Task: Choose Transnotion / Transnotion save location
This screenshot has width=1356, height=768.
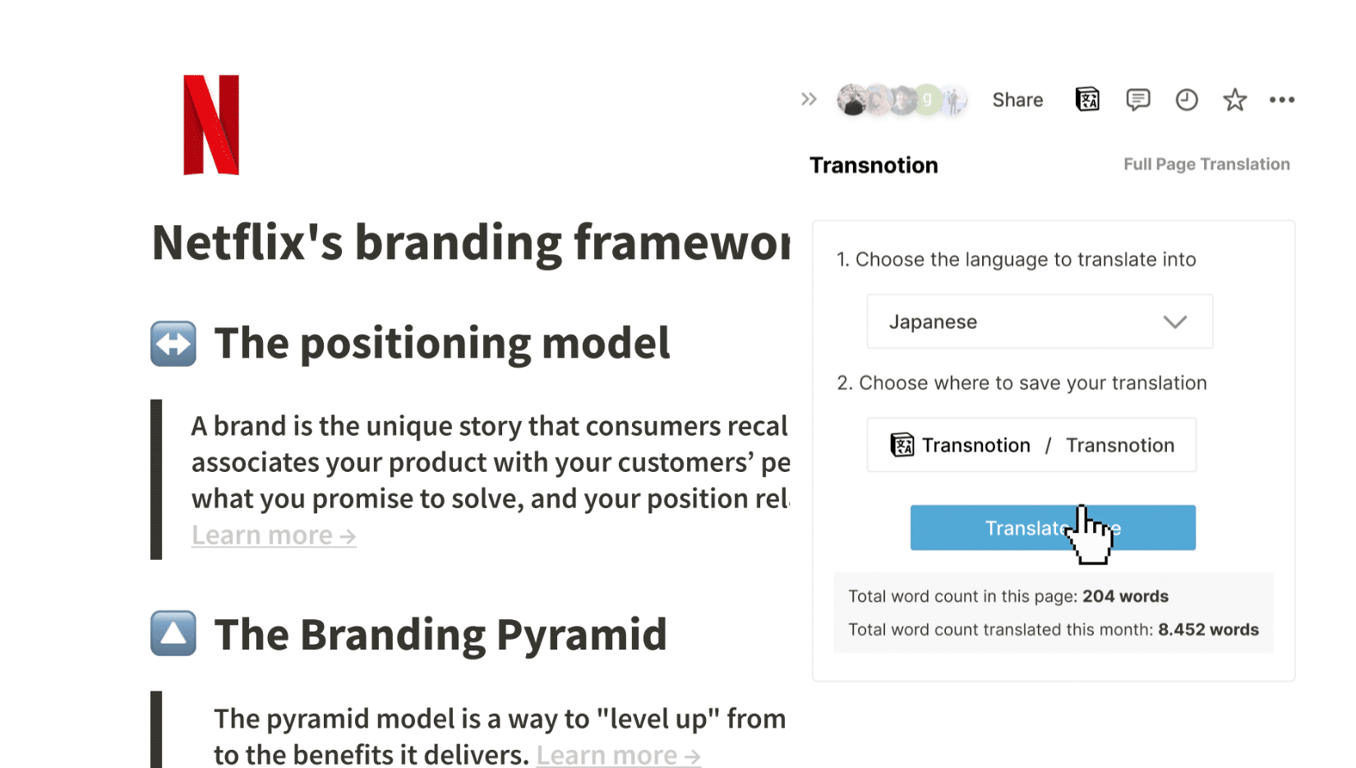Action: [1031, 445]
